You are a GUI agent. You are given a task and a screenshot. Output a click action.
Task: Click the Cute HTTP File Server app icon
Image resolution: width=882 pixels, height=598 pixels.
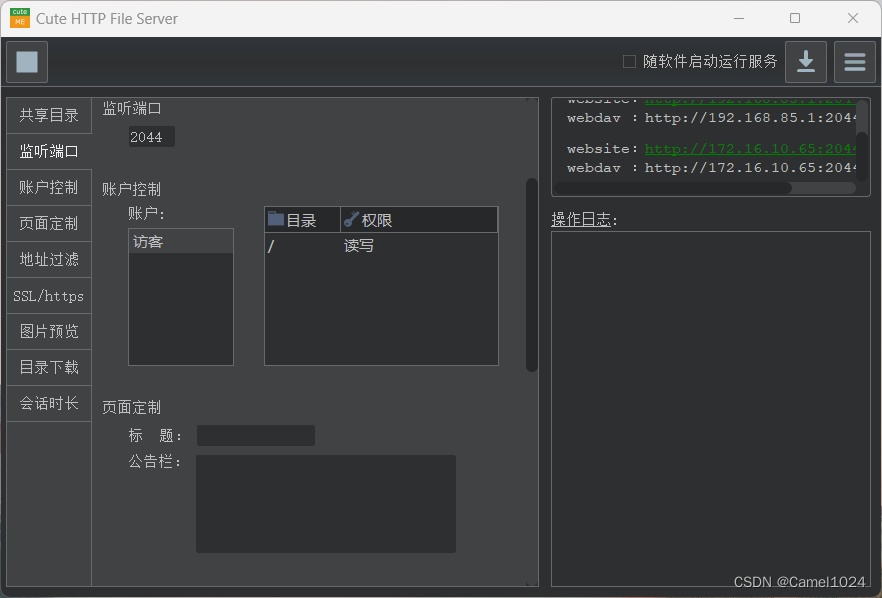pyautogui.click(x=20, y=18)
